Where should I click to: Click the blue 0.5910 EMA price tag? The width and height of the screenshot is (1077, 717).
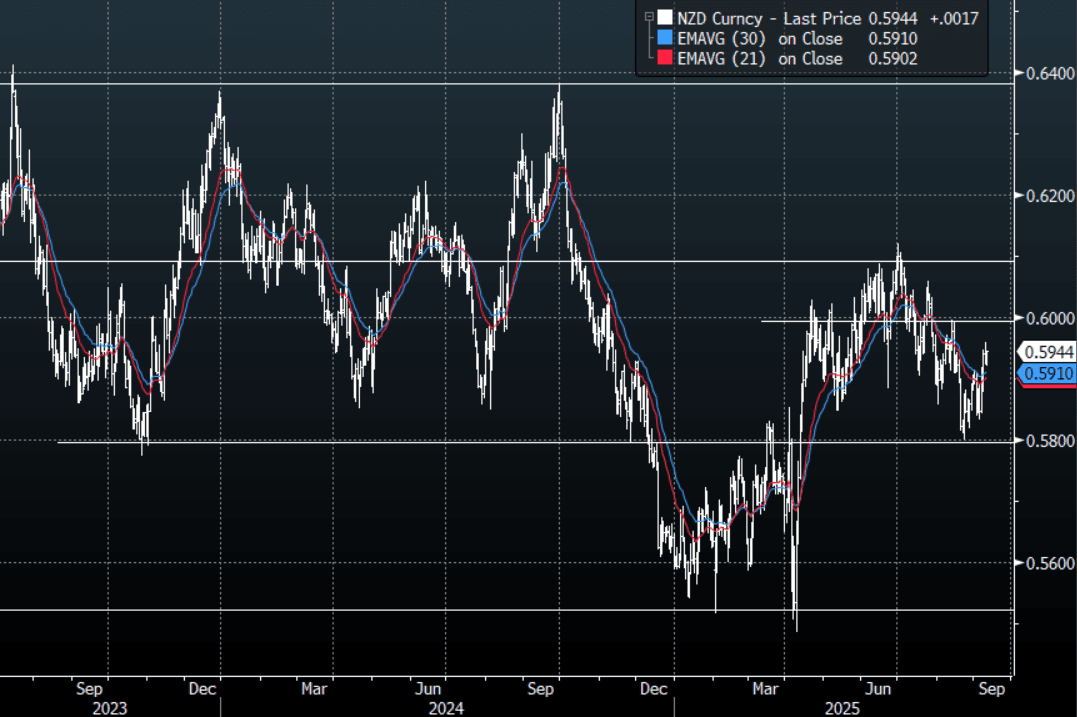[x=1046, y=374]
